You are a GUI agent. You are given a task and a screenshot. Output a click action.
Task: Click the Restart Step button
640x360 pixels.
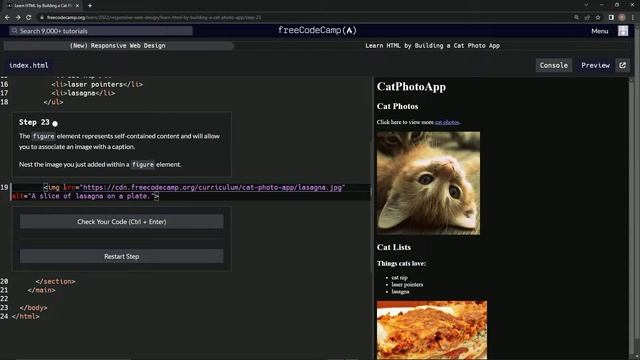(x=122, y=256)
